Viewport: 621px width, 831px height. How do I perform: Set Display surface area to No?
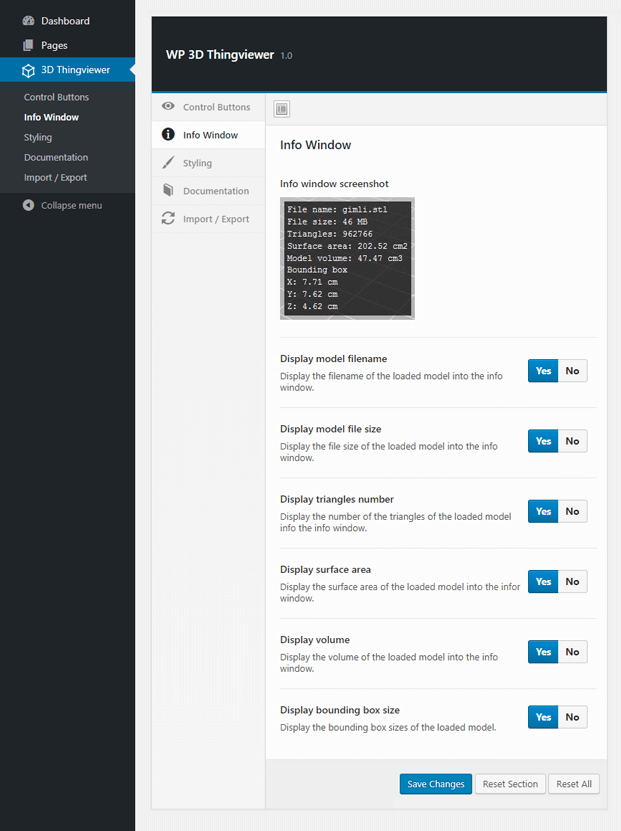coord(572,581)
